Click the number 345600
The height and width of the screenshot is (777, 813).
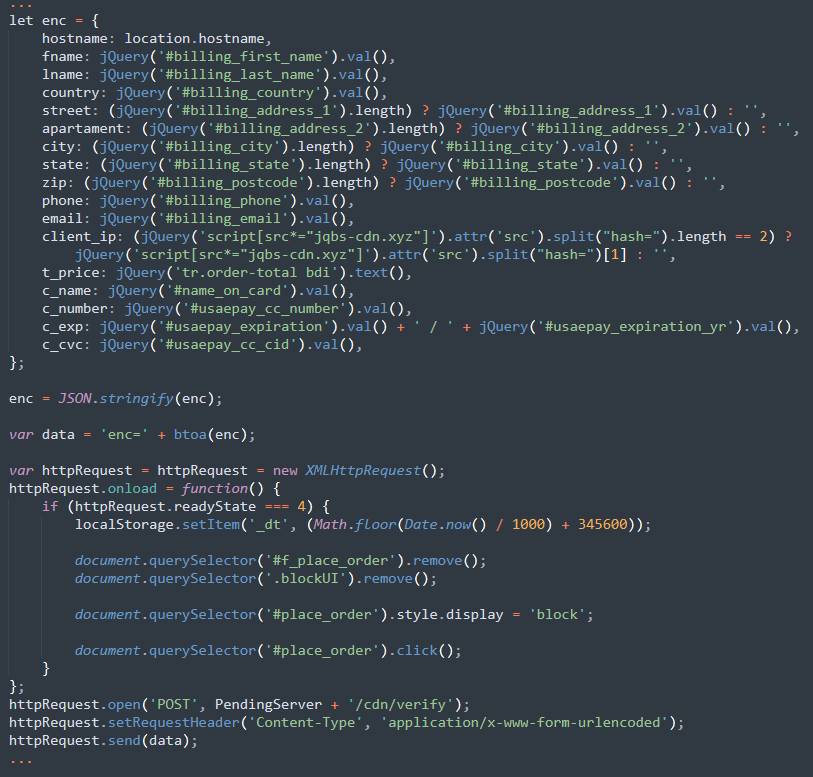click(x=603, y=525)
